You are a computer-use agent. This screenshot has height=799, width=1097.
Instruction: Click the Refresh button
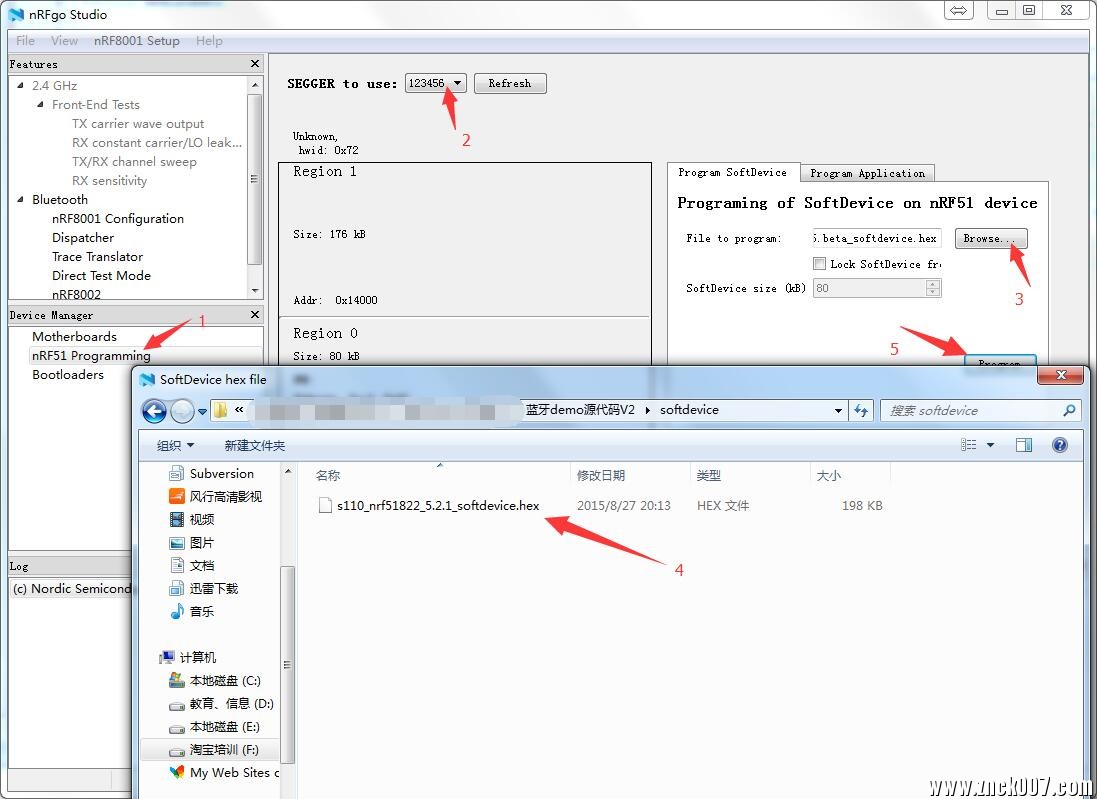pos(510,83)
